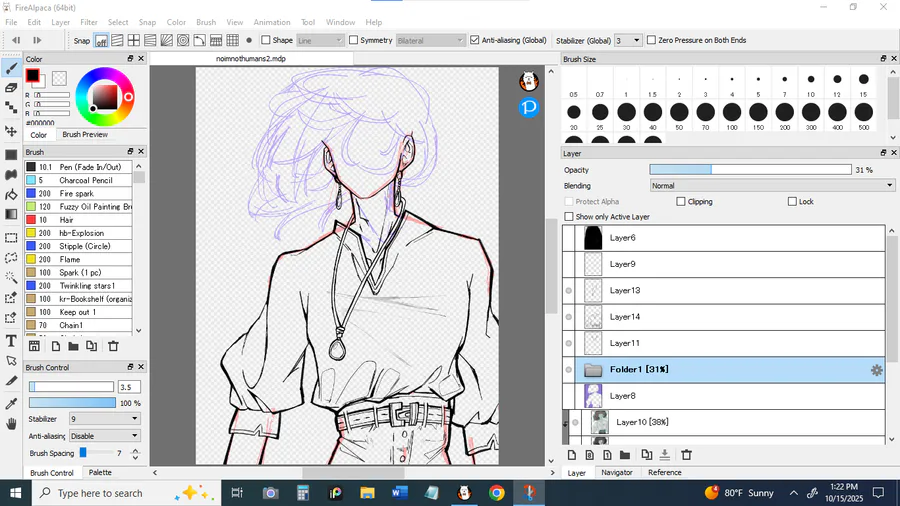900x506 pixels.
Task: Select the Fire spark brush
Action: click(79, 193)
